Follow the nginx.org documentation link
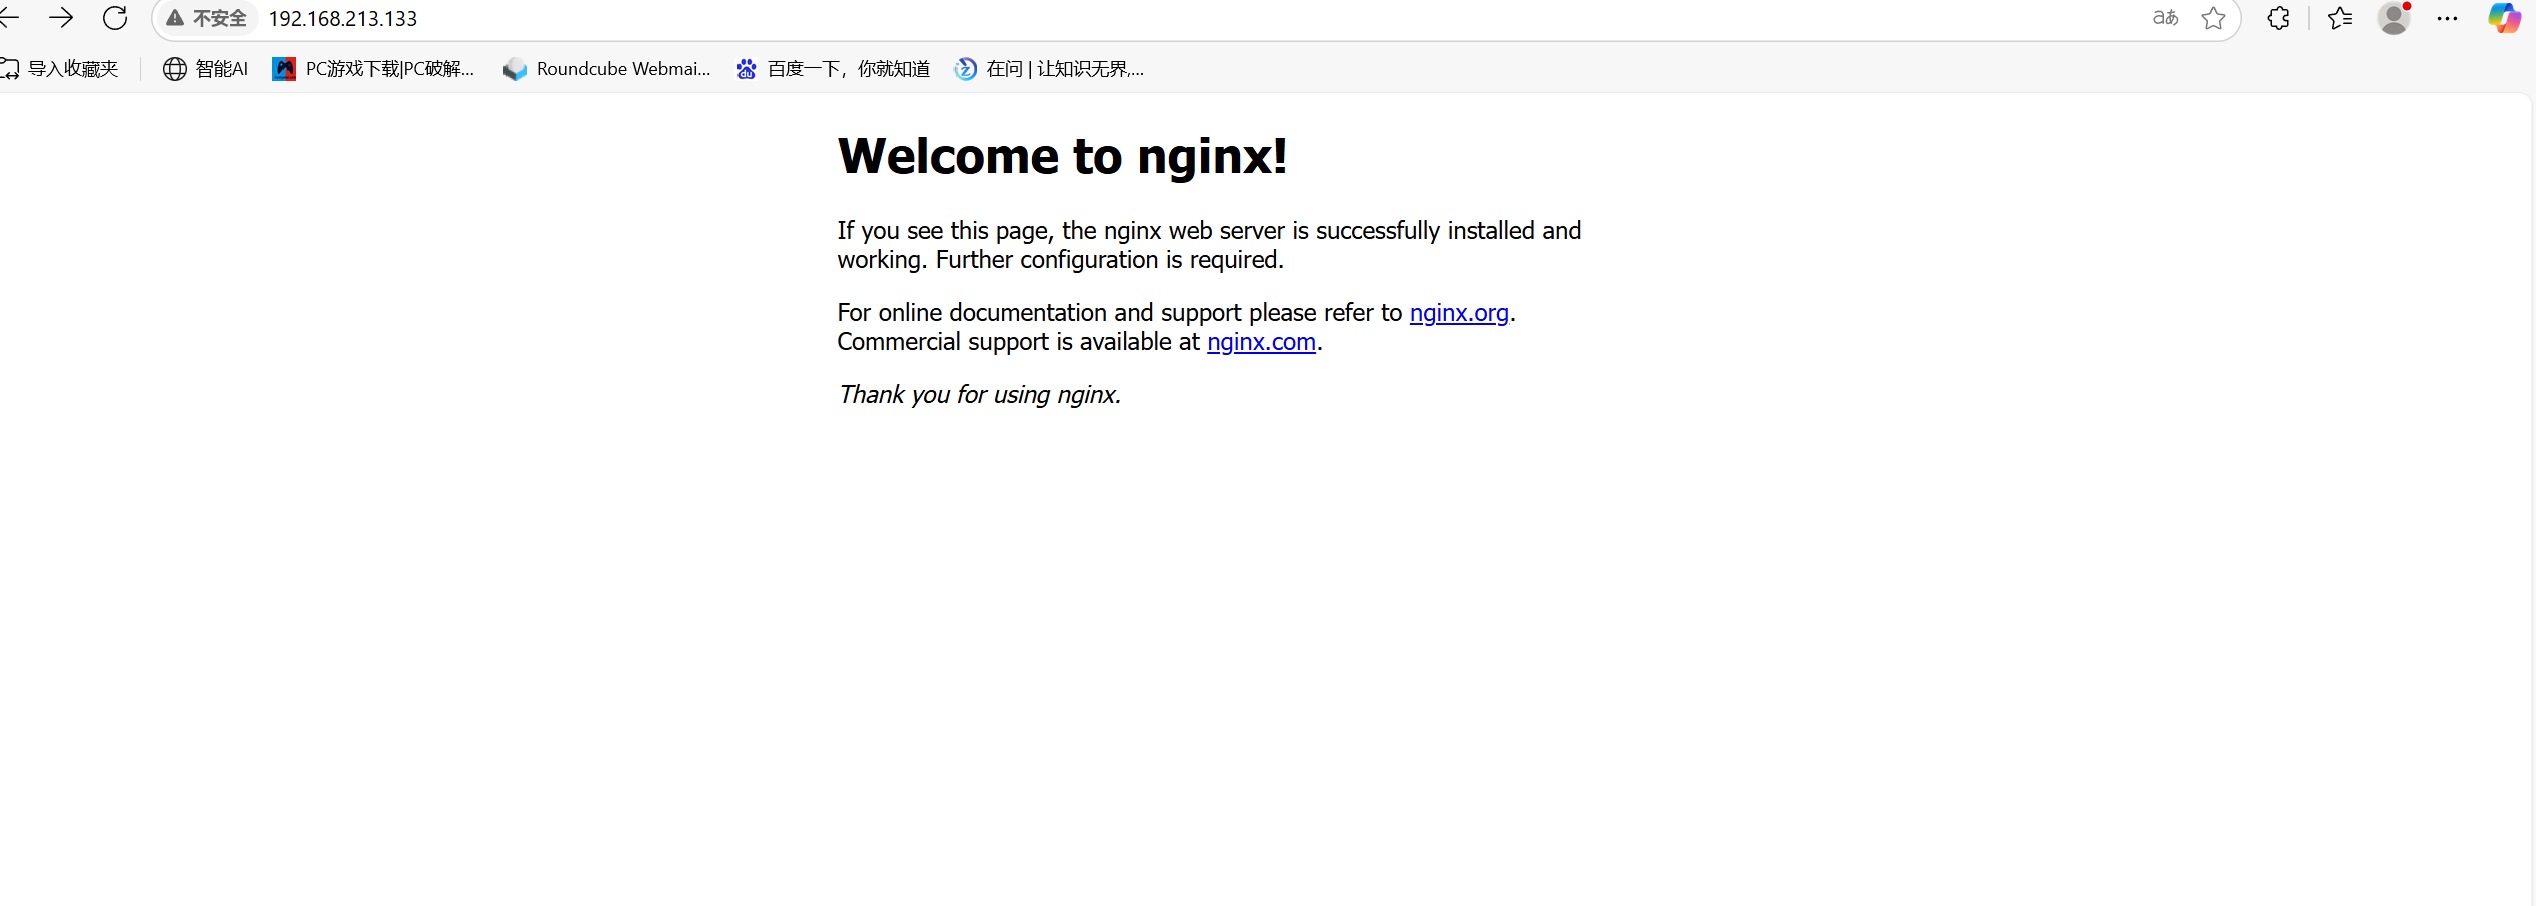The image size is (2536, 906). coord(1459,312)
